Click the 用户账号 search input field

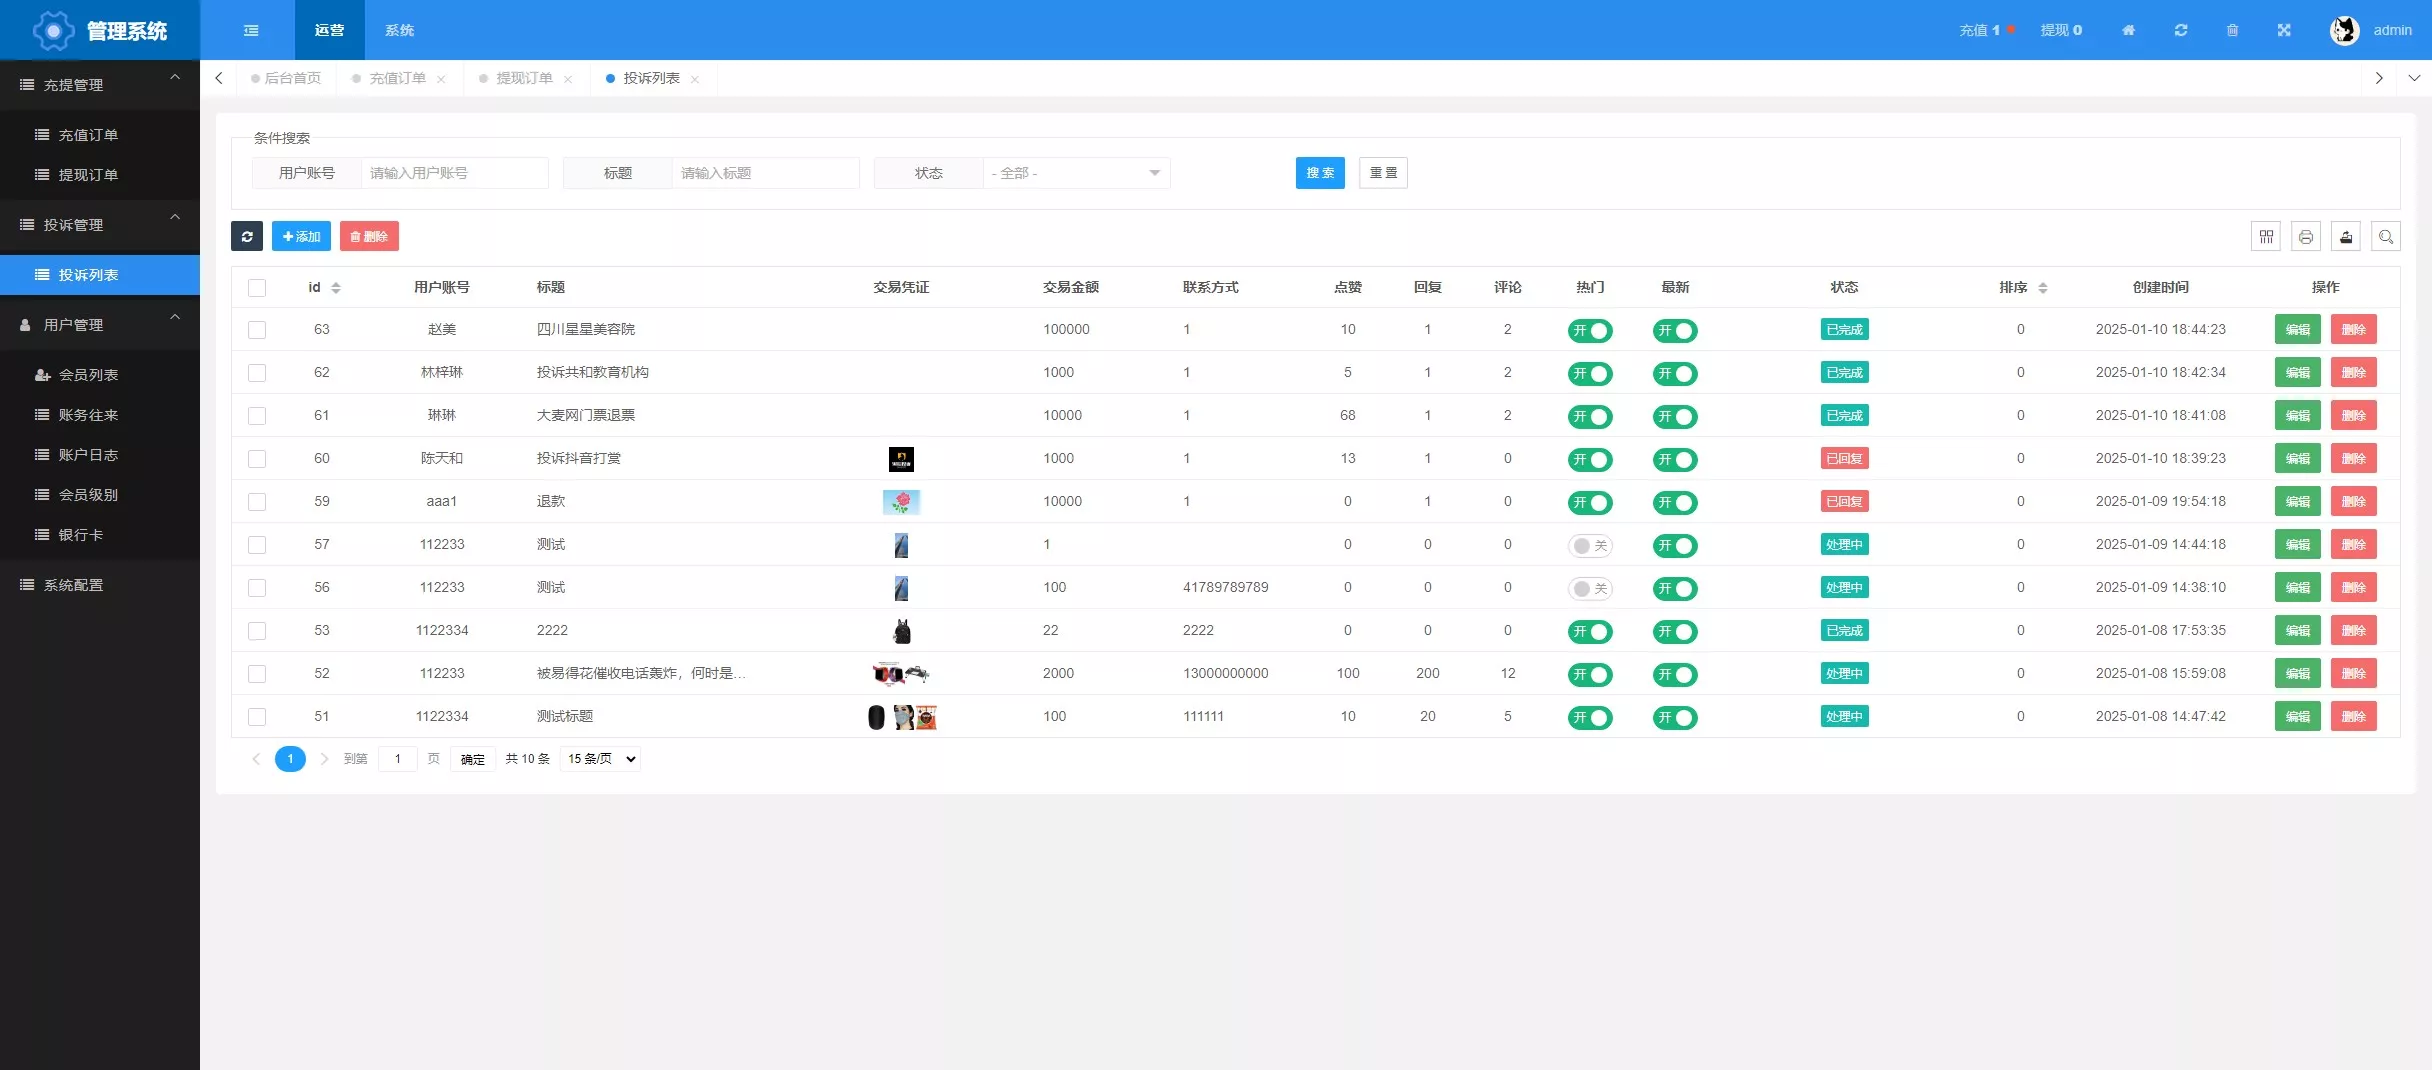tap(454, 173)
